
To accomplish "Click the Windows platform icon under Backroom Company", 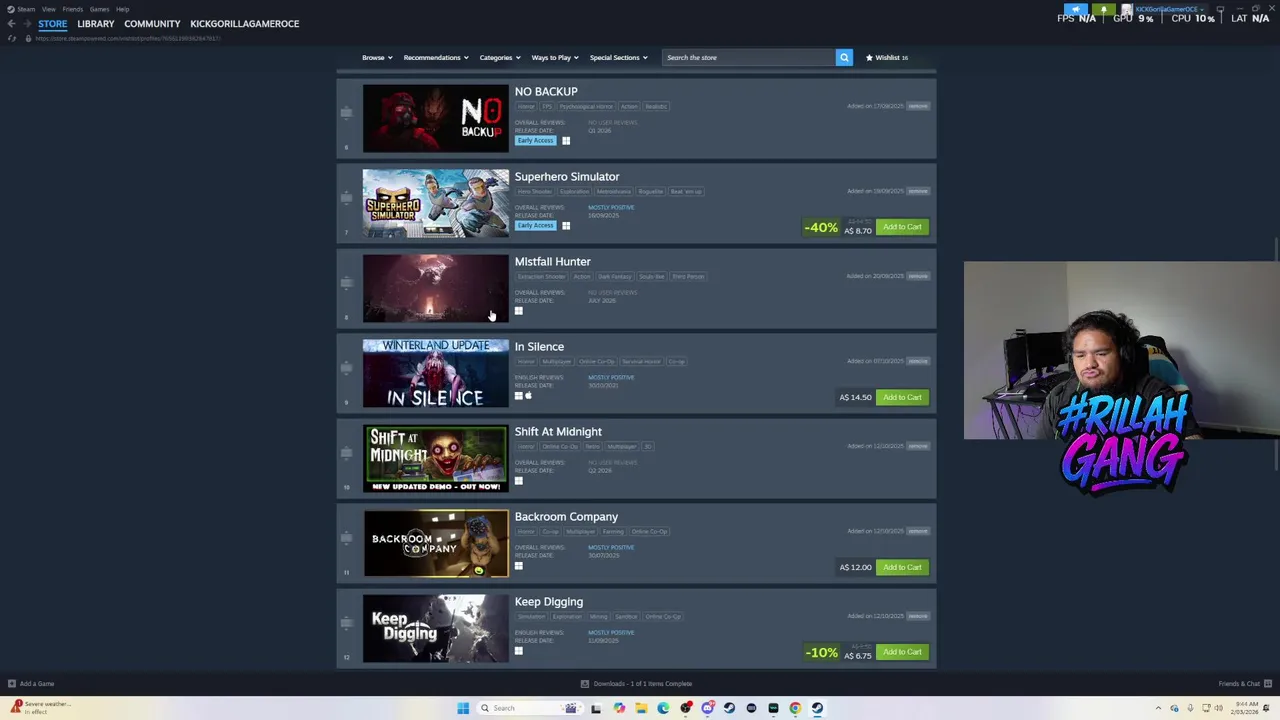I will coord(518,566).
